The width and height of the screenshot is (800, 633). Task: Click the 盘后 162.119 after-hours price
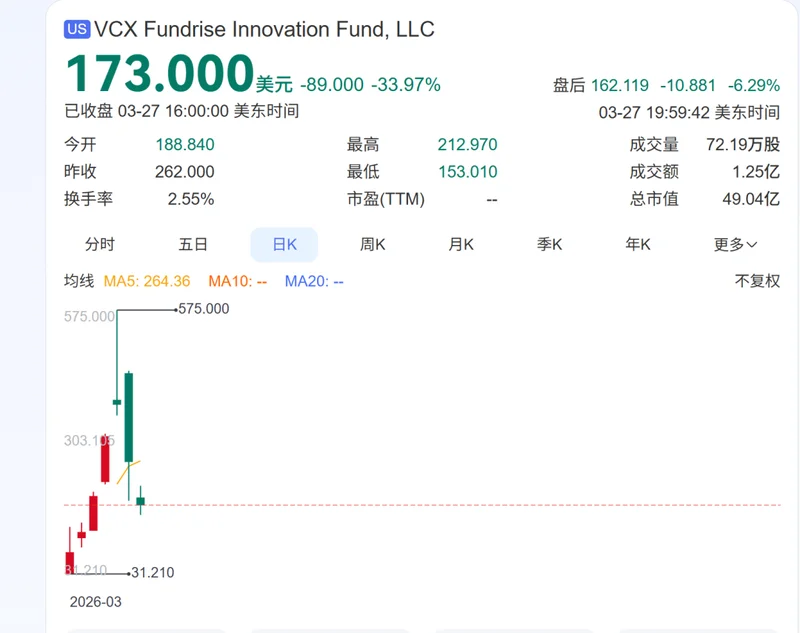(600, 85)
